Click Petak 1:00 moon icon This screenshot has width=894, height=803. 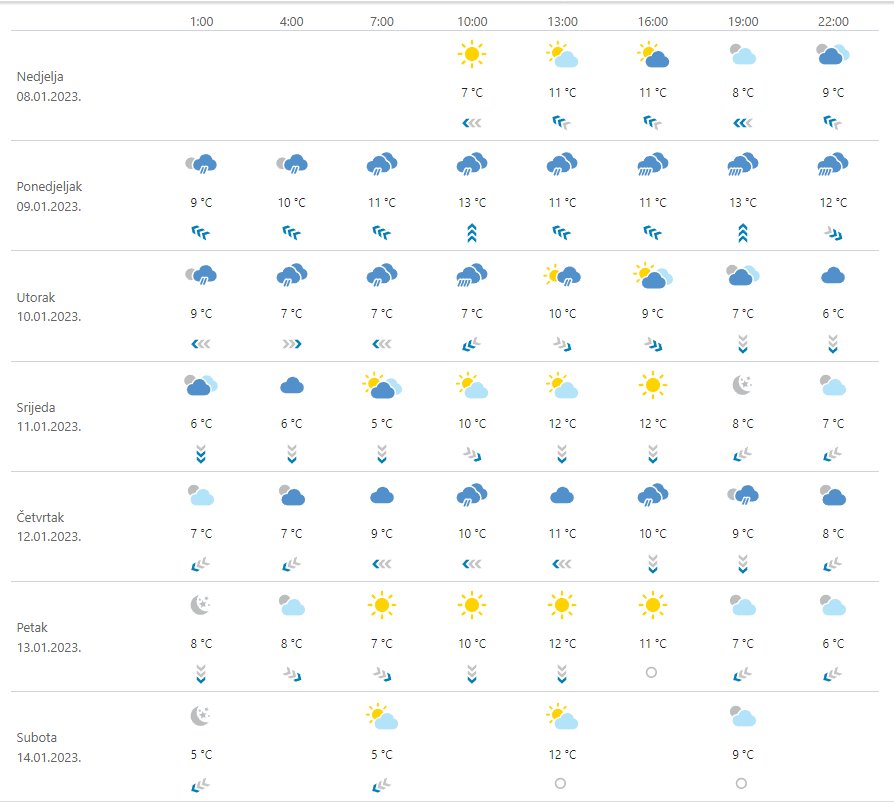click(201, 604)
